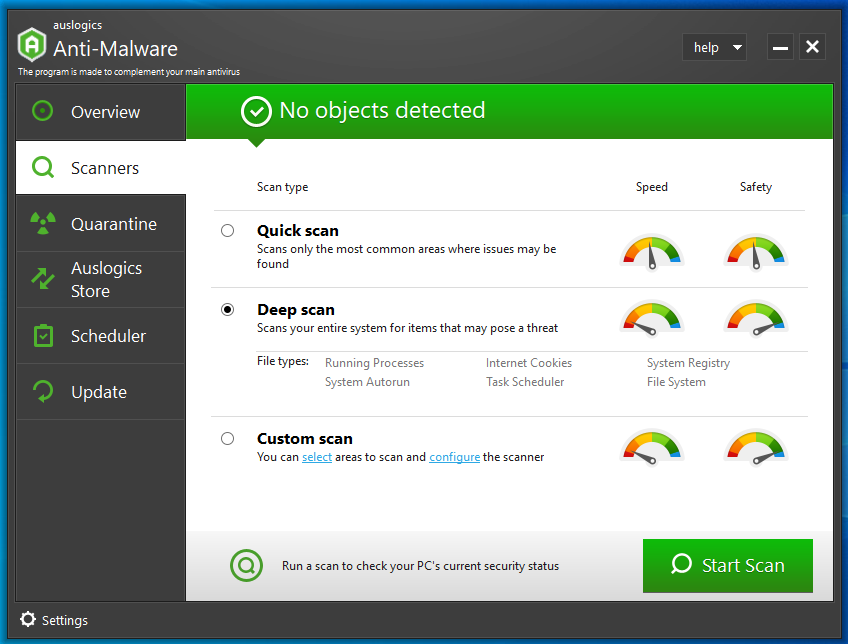Open the help dropdown
The image size is (848, 644).
coord(714,47)
